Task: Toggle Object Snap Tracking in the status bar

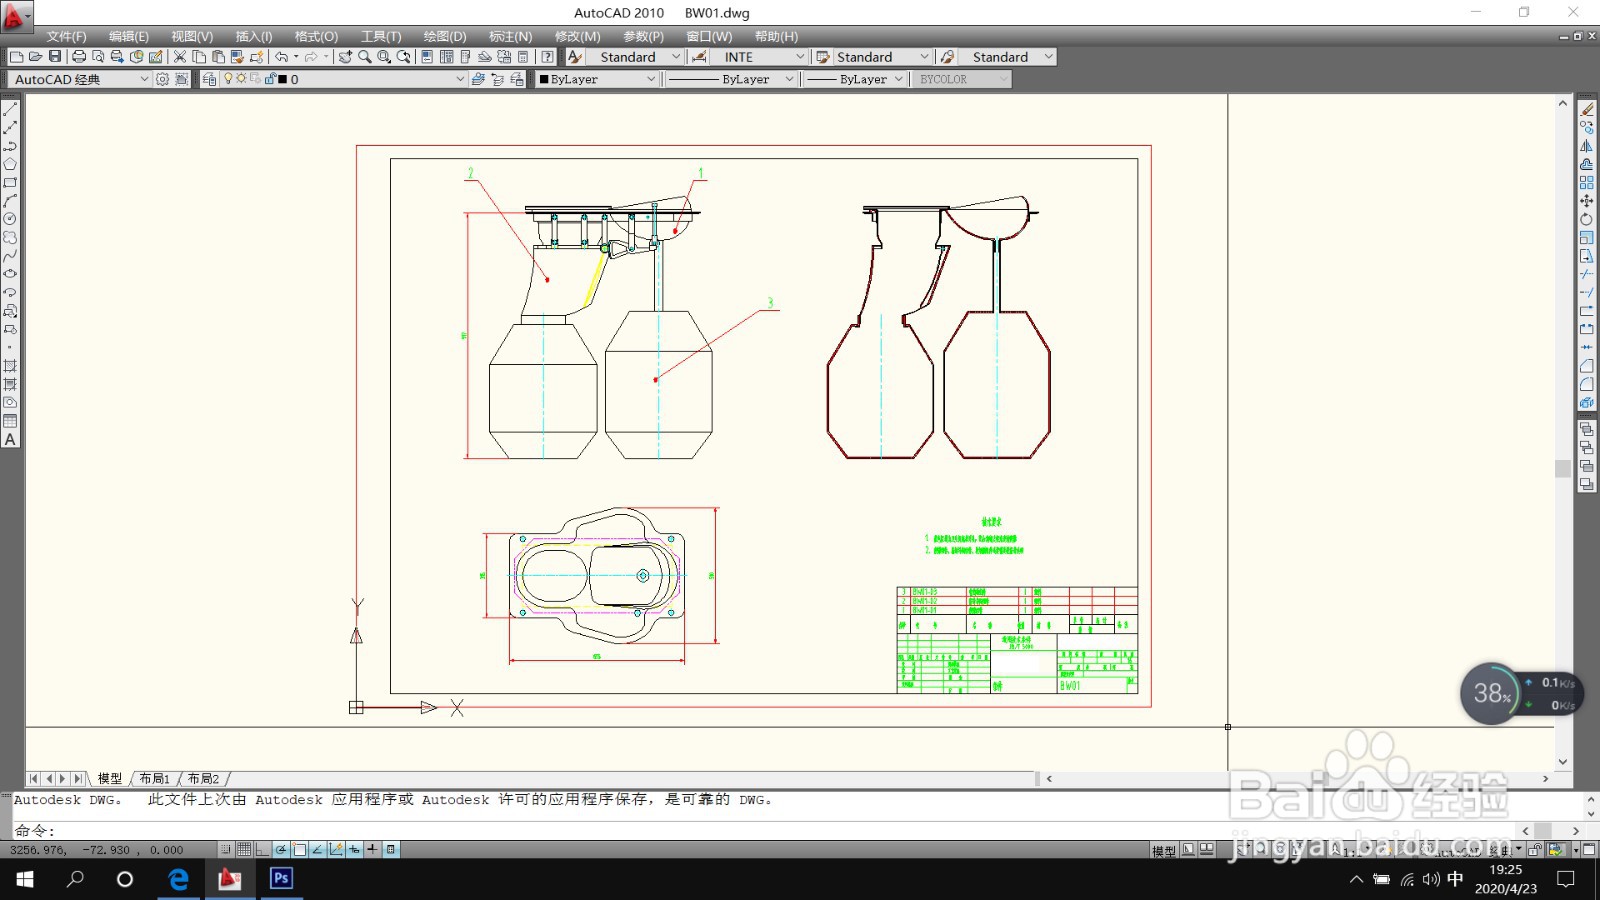Action: point(317,850)
